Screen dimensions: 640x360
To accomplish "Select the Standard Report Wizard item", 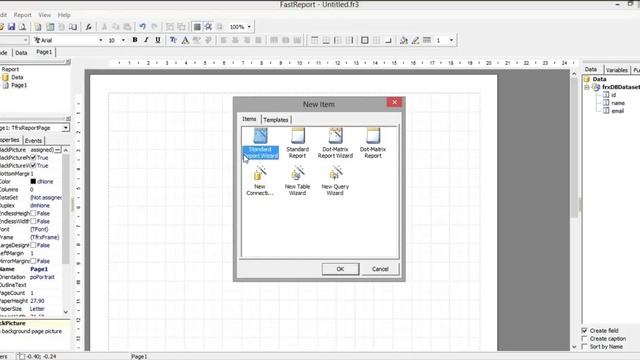I will (260, 144).
